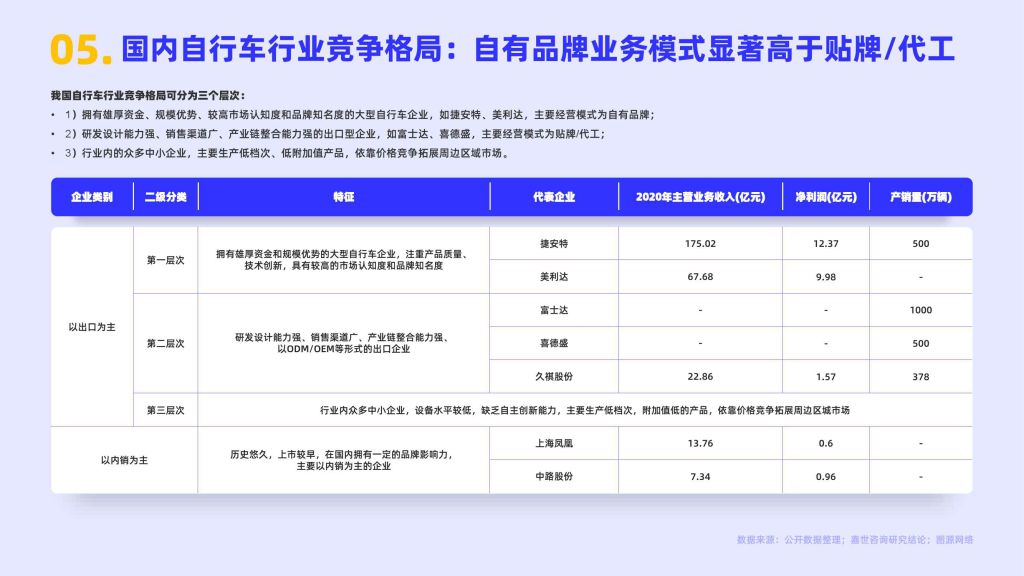Select the 中路股份 company cell

[554, 477]
